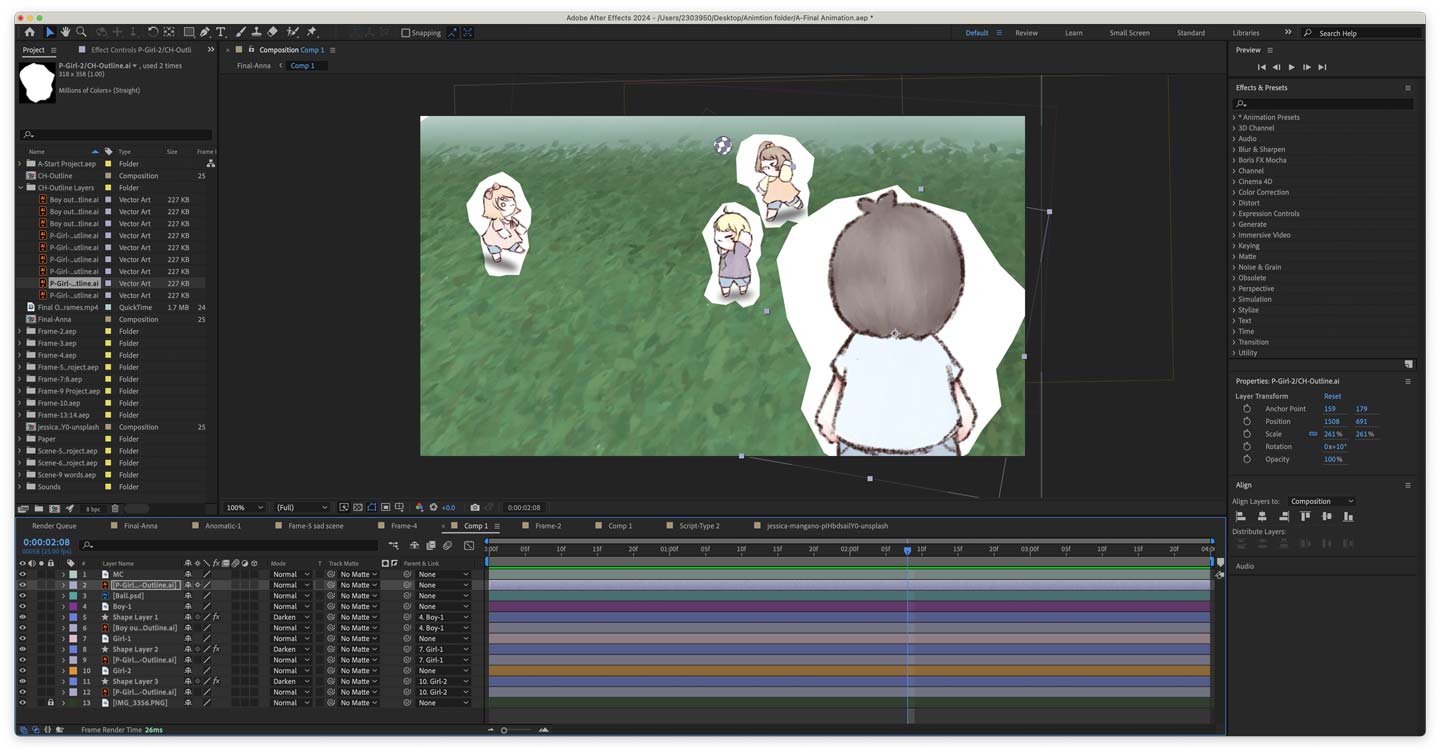Select the Hand tool
Viewport: 1440px width, 753px height.
point(65,32)
